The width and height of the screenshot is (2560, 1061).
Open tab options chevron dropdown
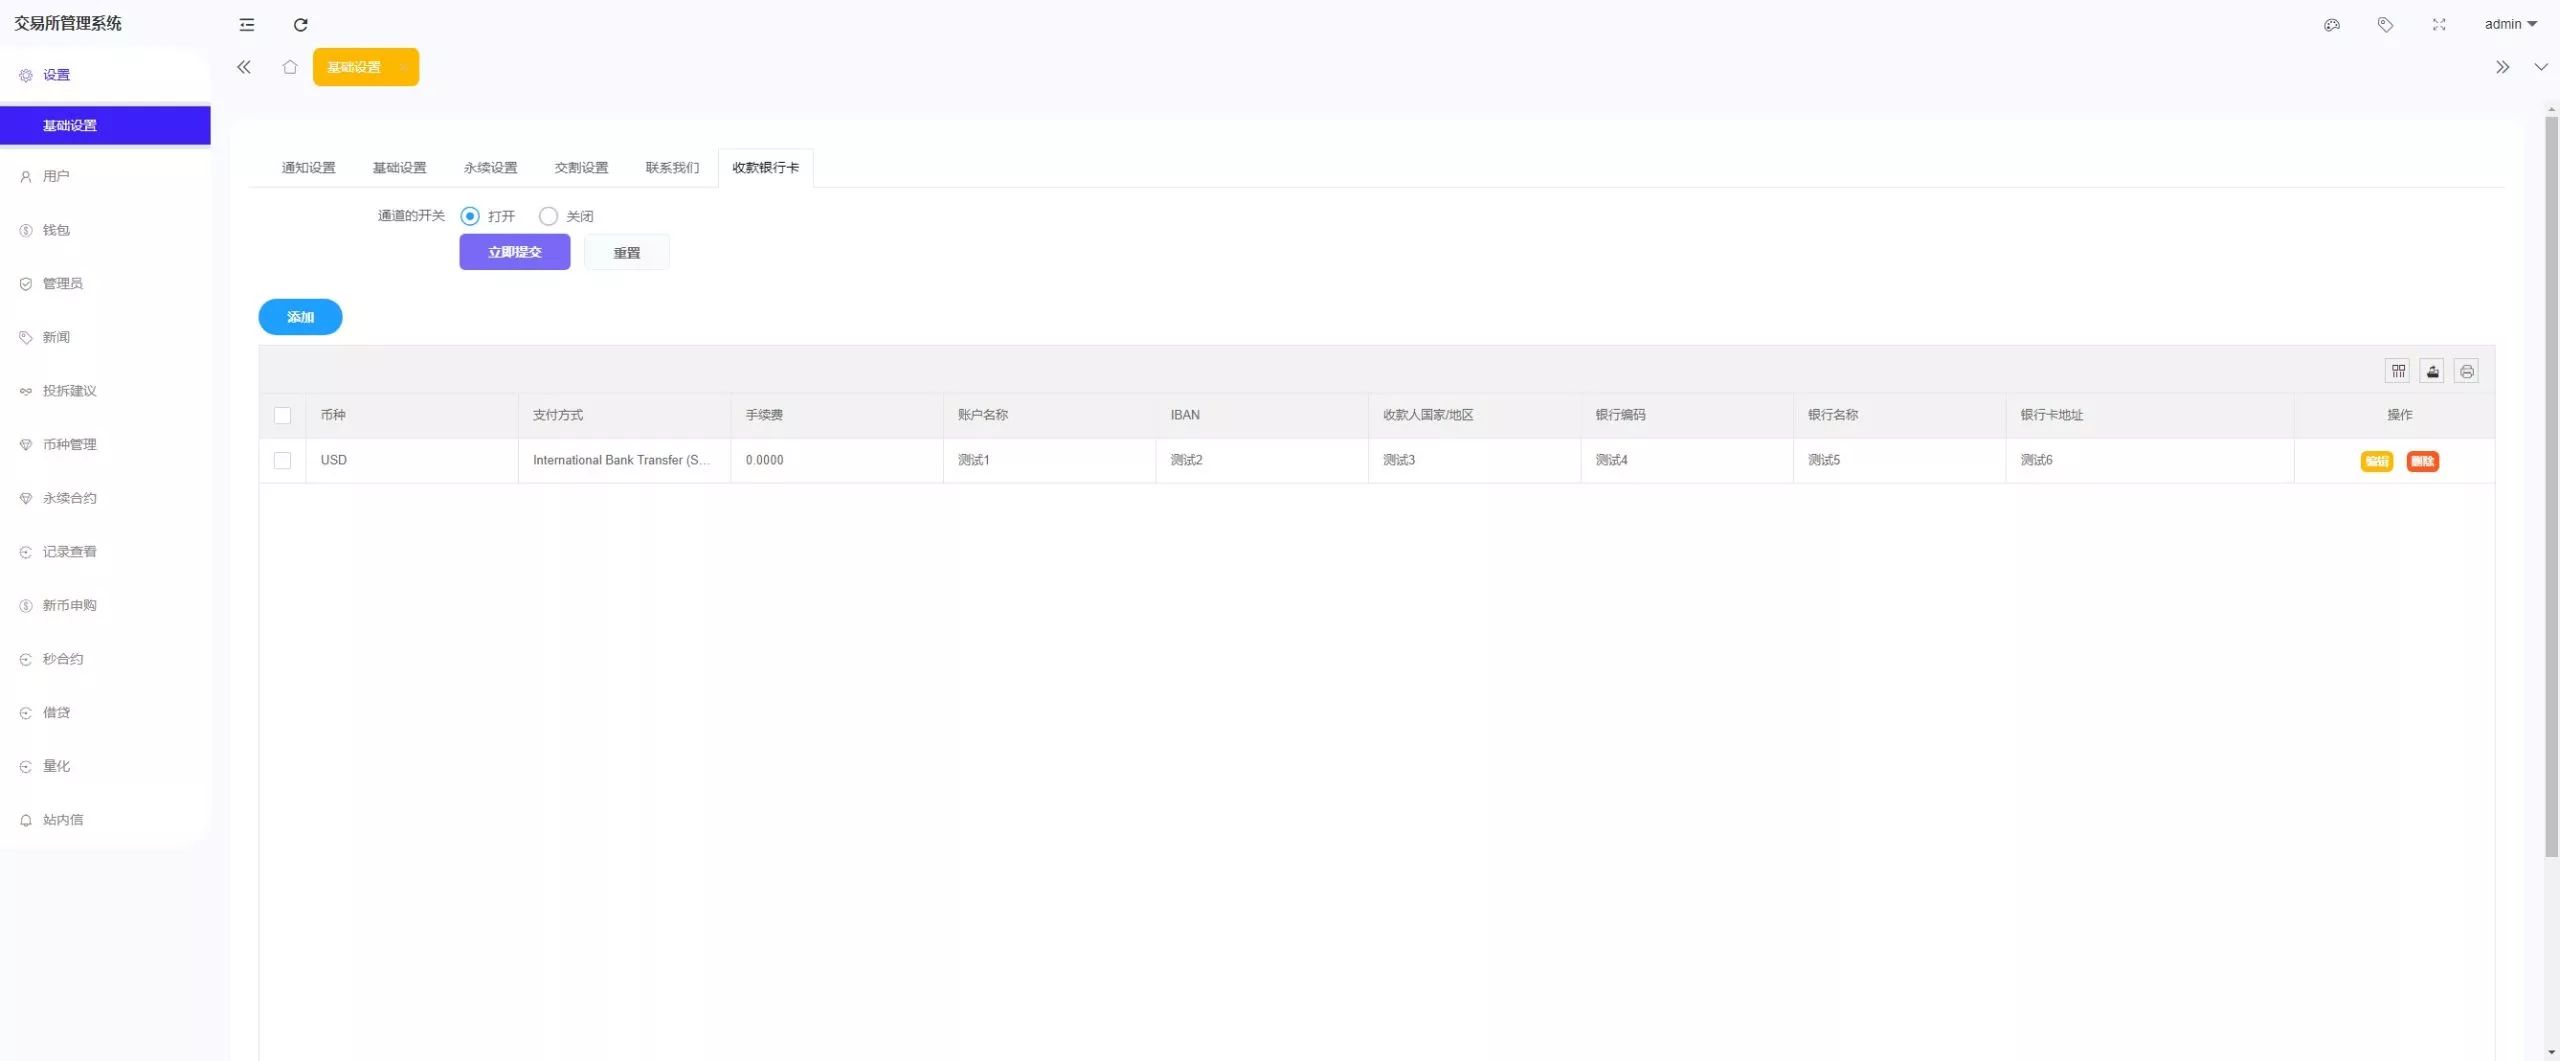pyautogui.click(x=2540, y=67)
